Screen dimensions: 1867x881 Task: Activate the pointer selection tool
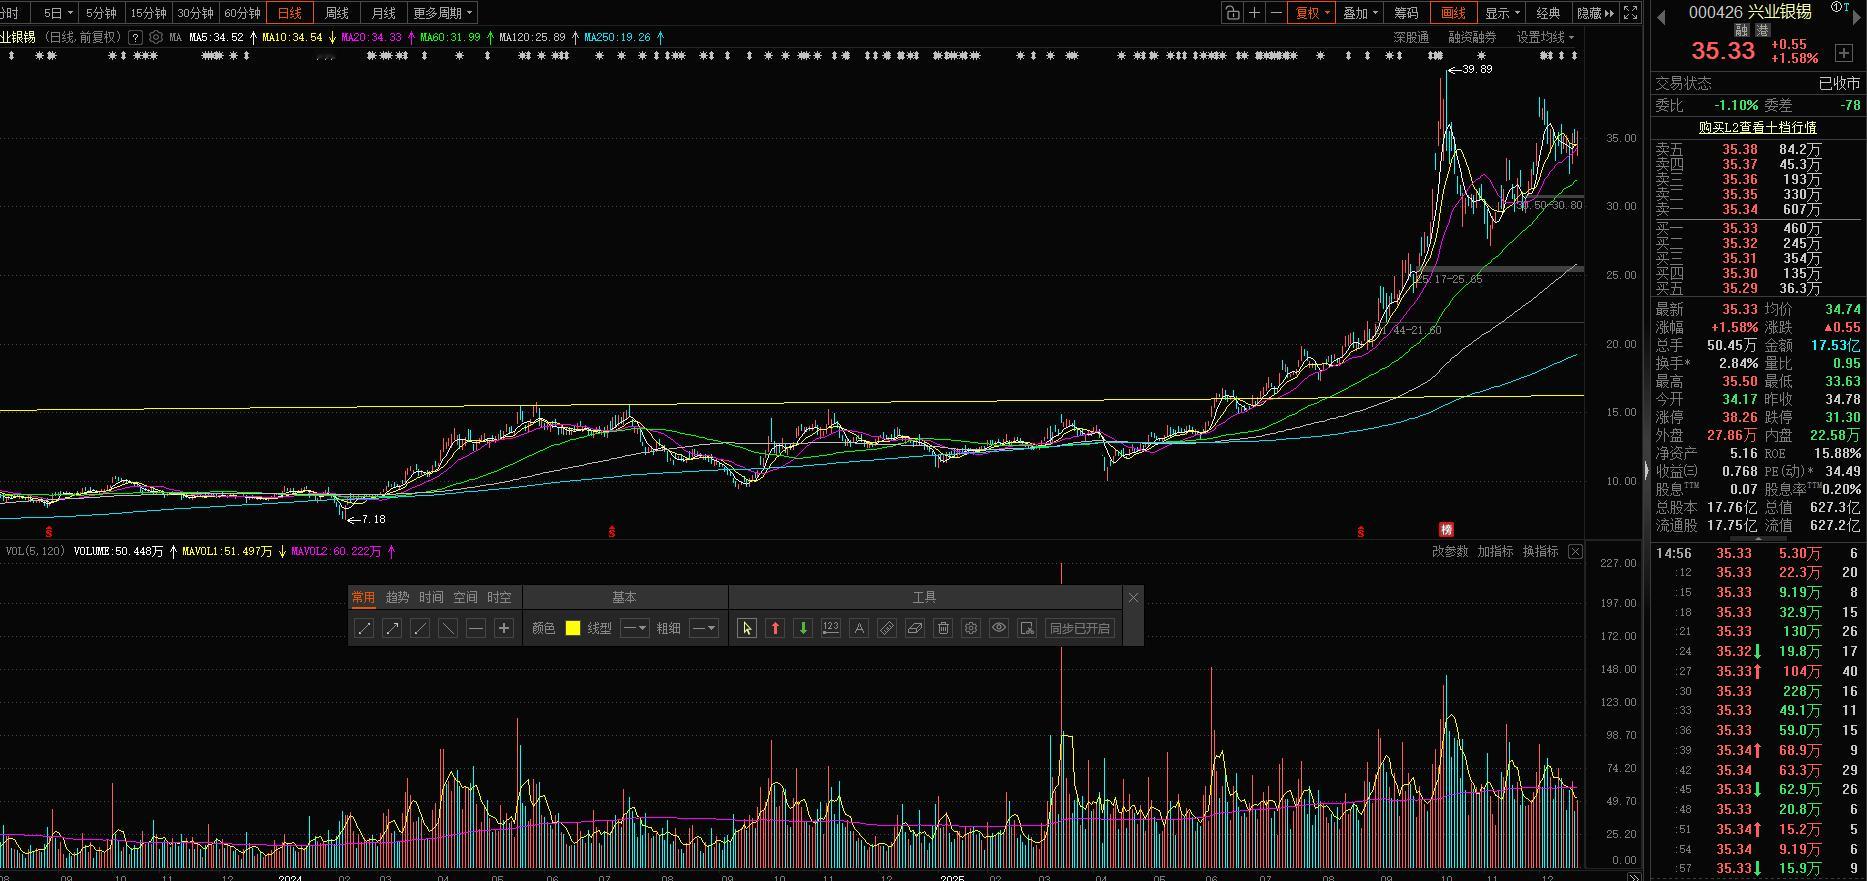(746, 628)
